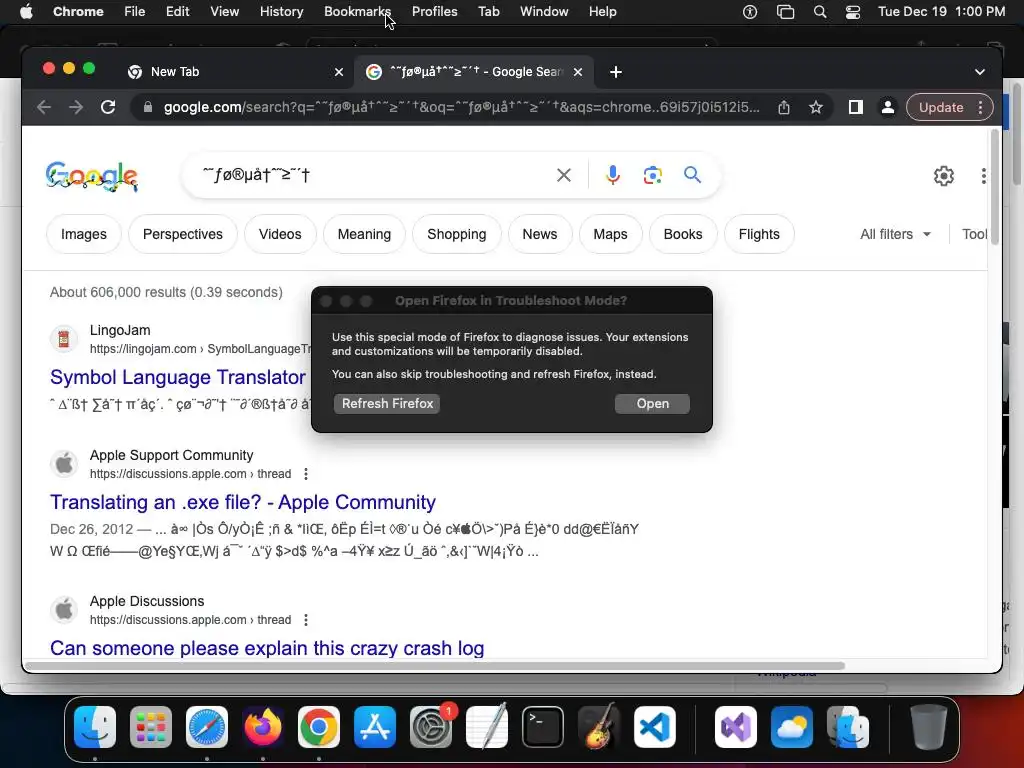Image resolution: width=1024 pixels, height=768 pixels.
Task: Click the Update button in Chrome
Action: coord(940,107)
